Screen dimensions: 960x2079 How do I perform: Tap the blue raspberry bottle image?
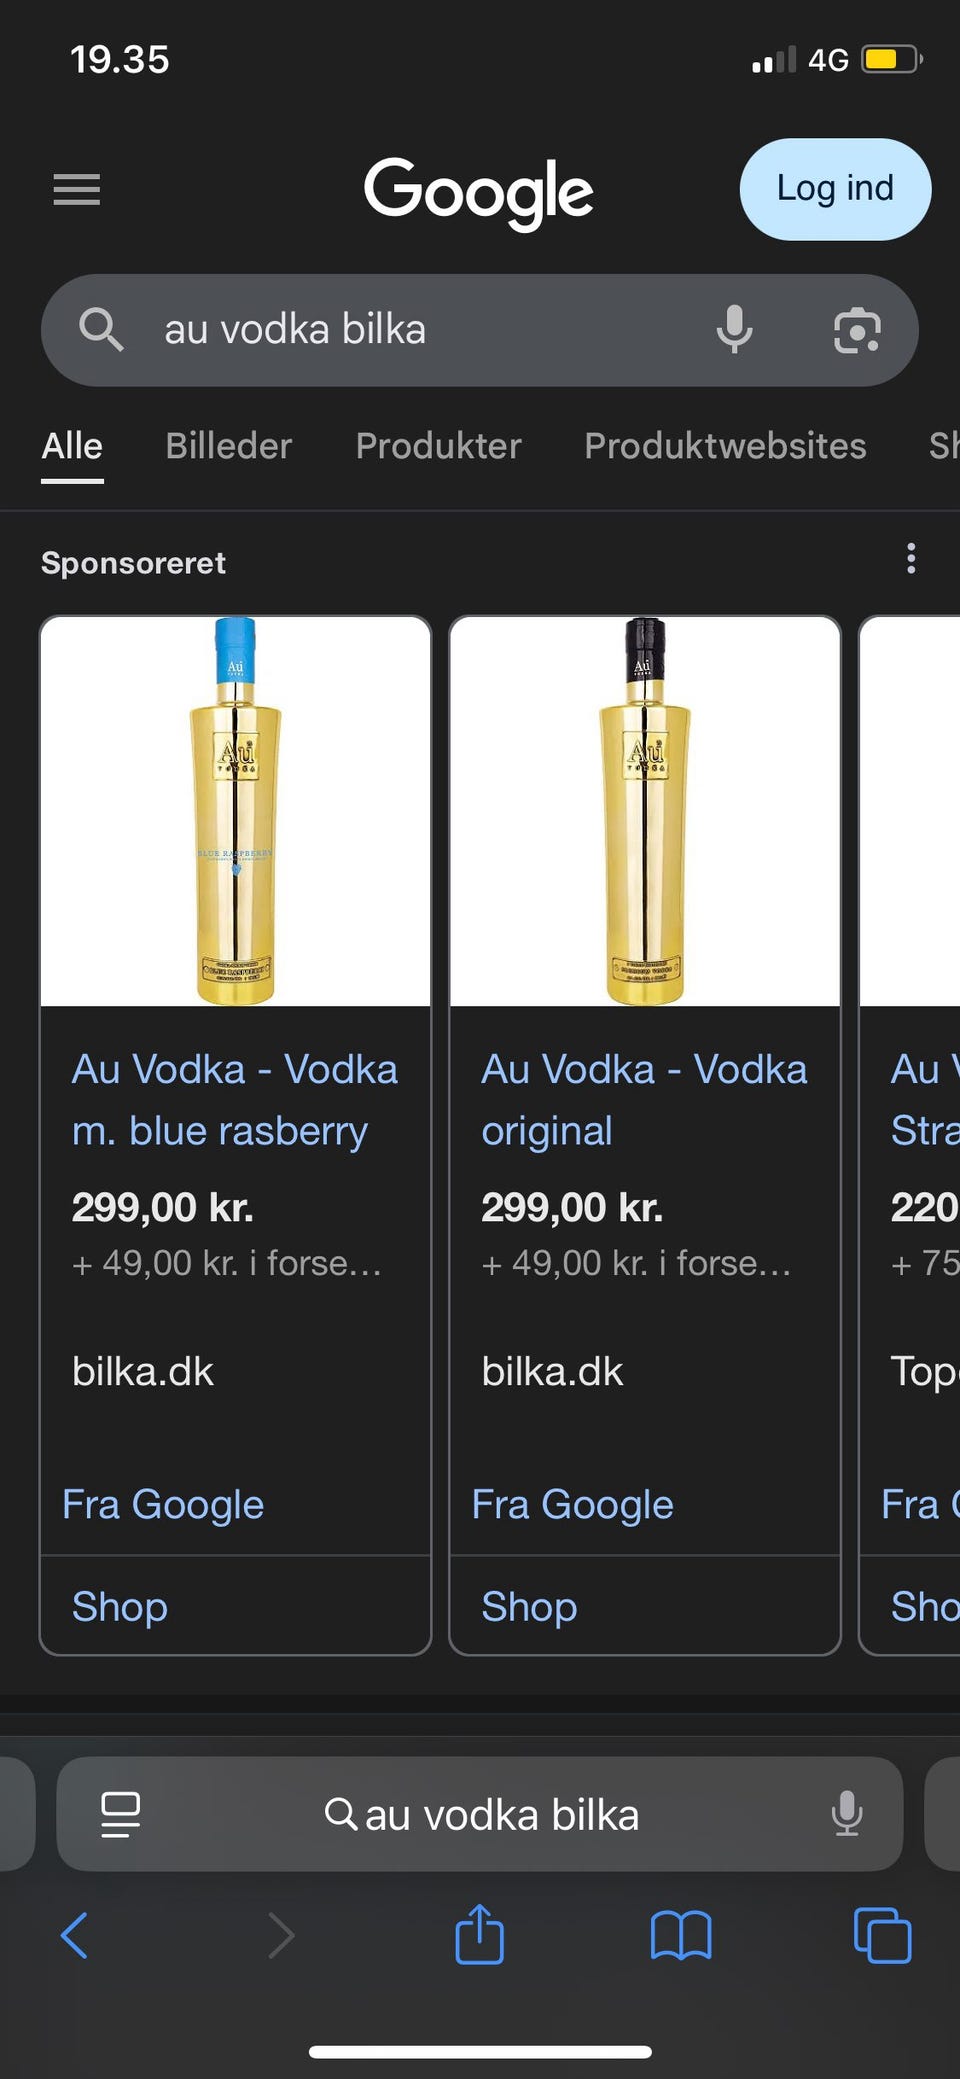coord(235,811)
